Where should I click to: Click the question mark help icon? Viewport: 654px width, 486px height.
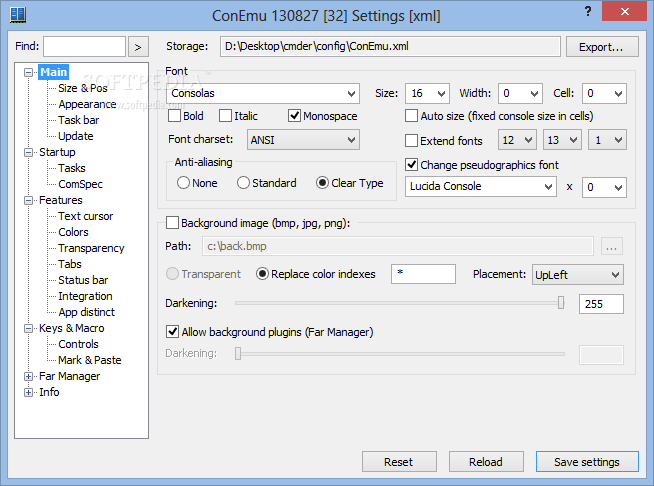tap(588, 11)
